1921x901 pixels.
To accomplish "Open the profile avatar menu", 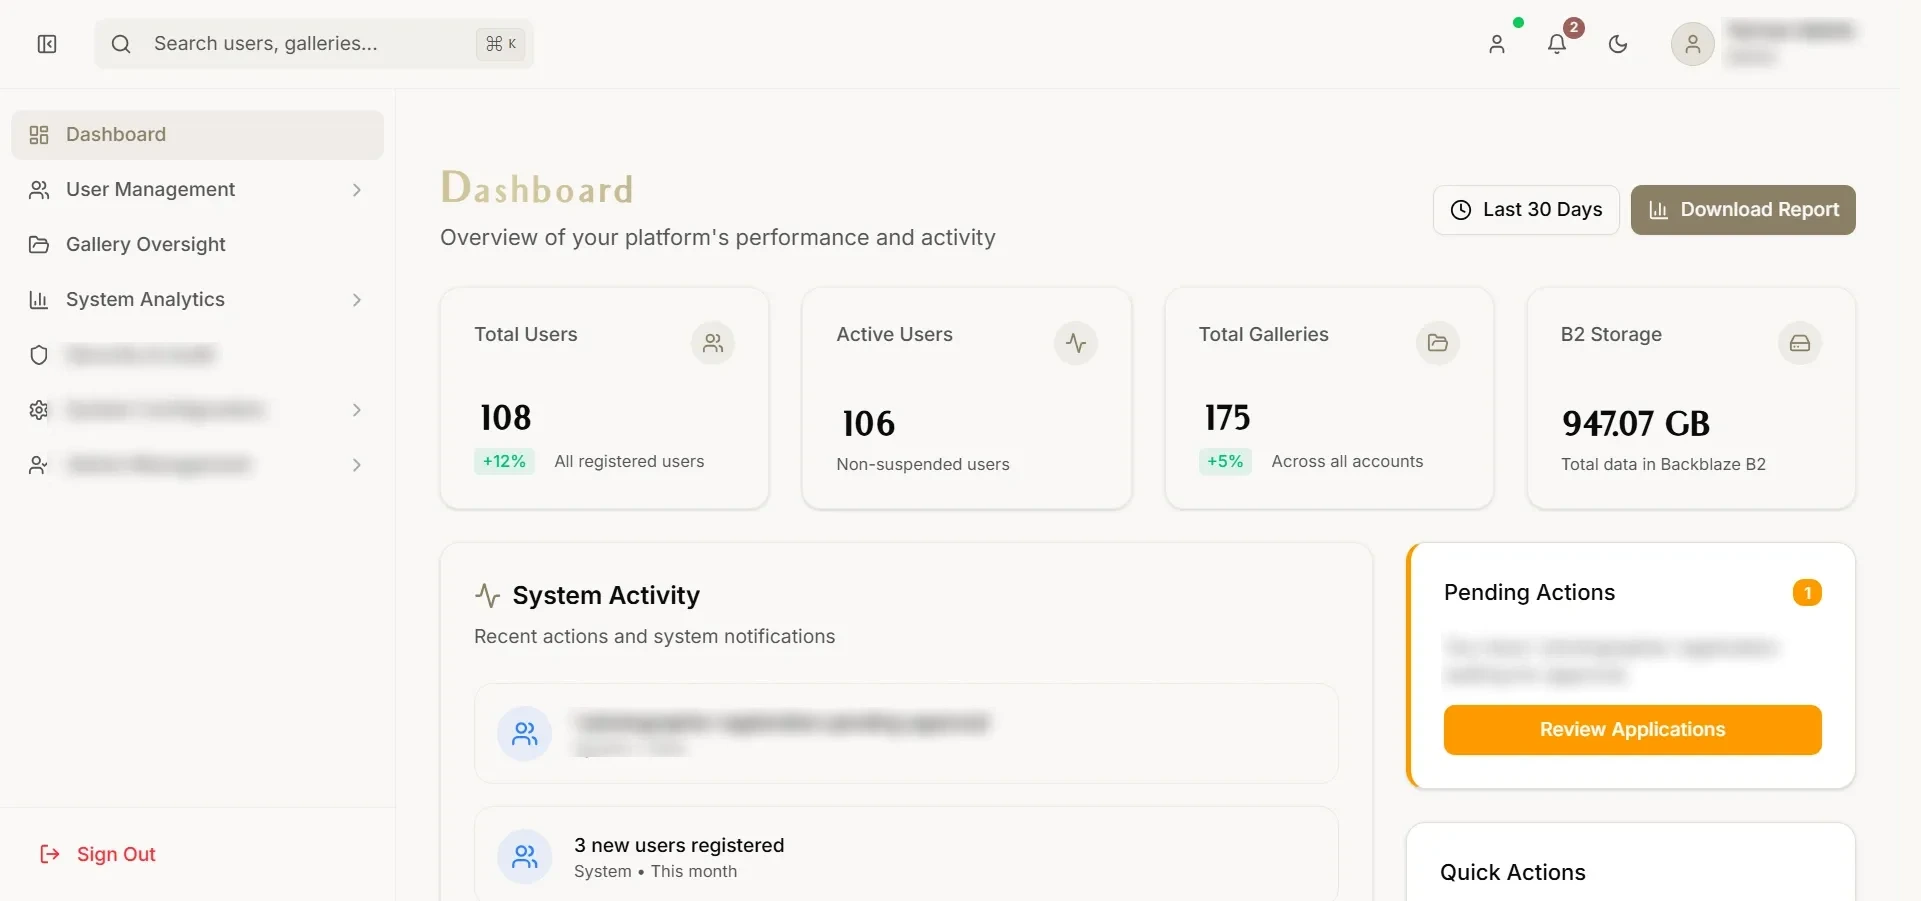I will pyautogui.click(x=1693, y=44).
